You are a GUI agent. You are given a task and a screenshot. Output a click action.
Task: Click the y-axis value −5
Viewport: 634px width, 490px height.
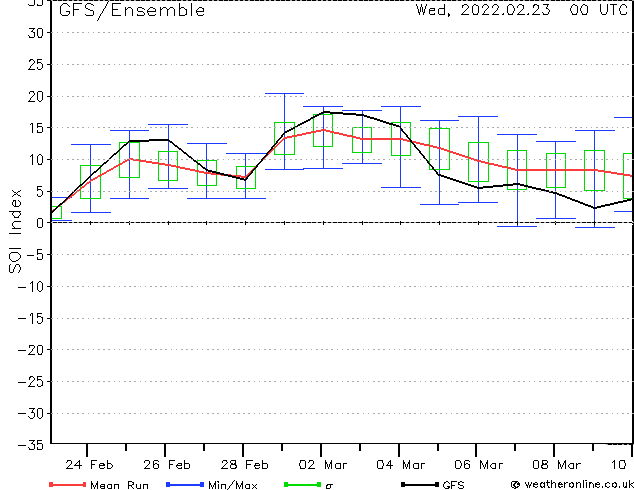pos(35,255)
